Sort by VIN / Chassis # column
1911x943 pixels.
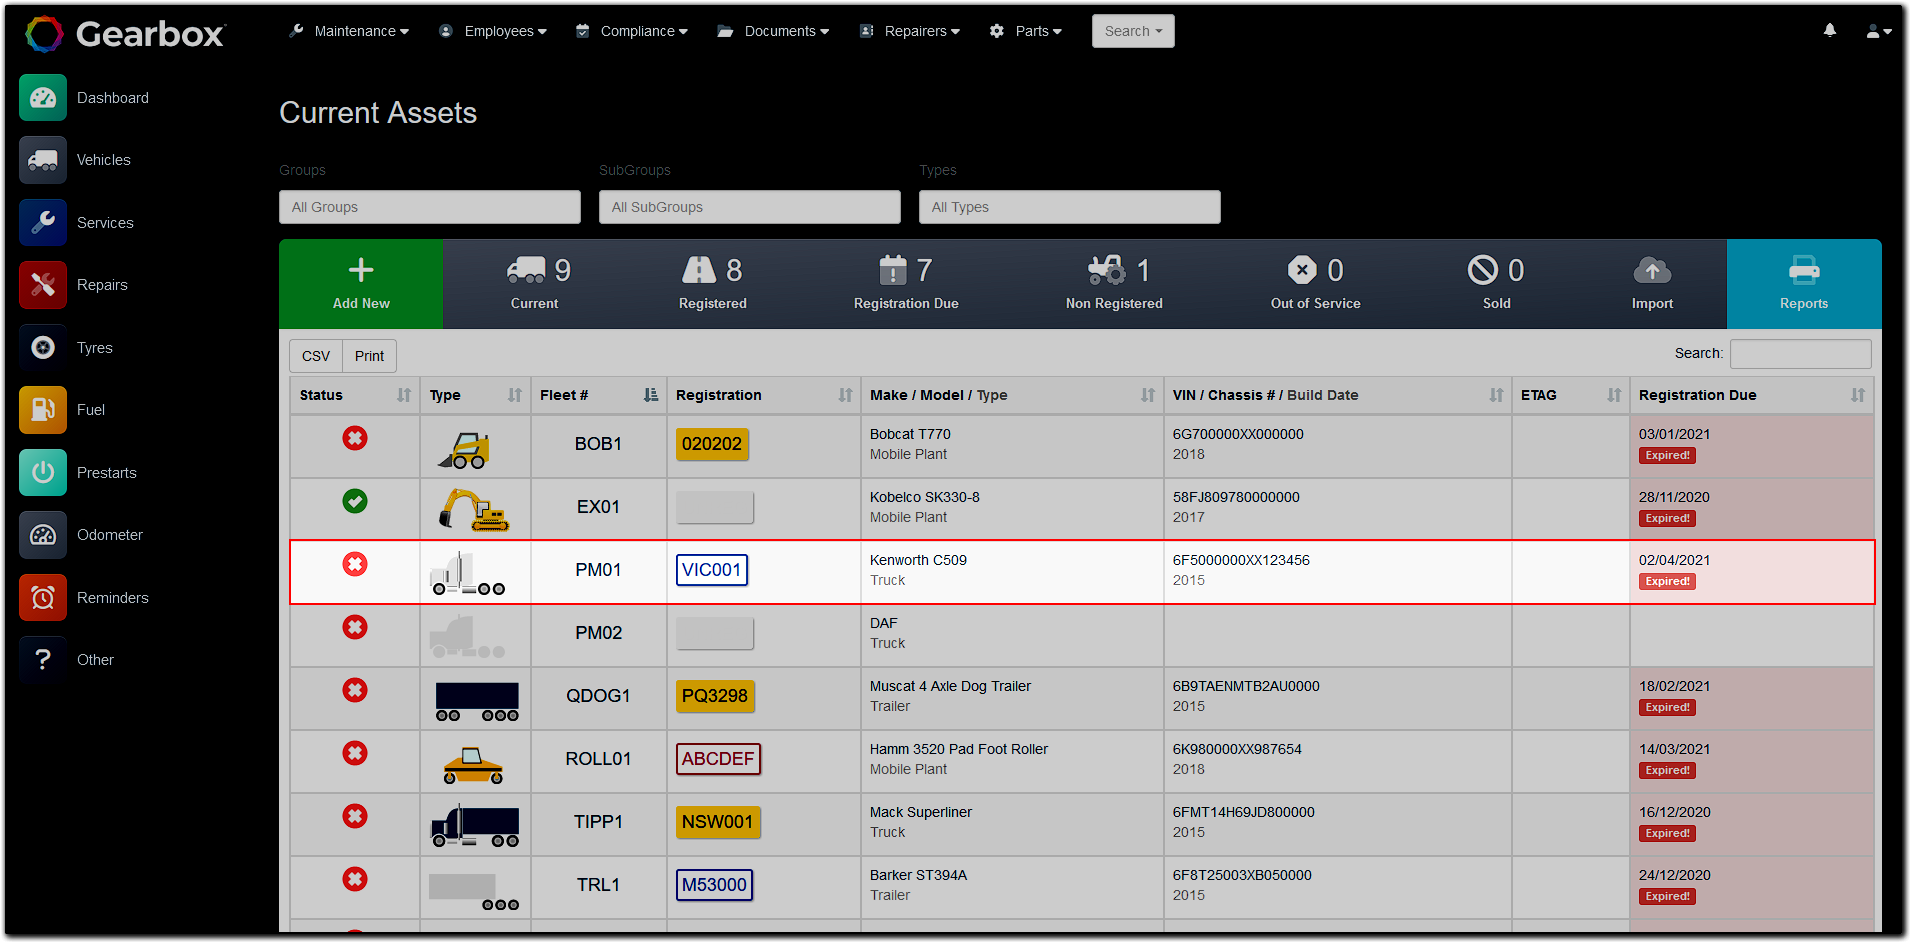1338,395
